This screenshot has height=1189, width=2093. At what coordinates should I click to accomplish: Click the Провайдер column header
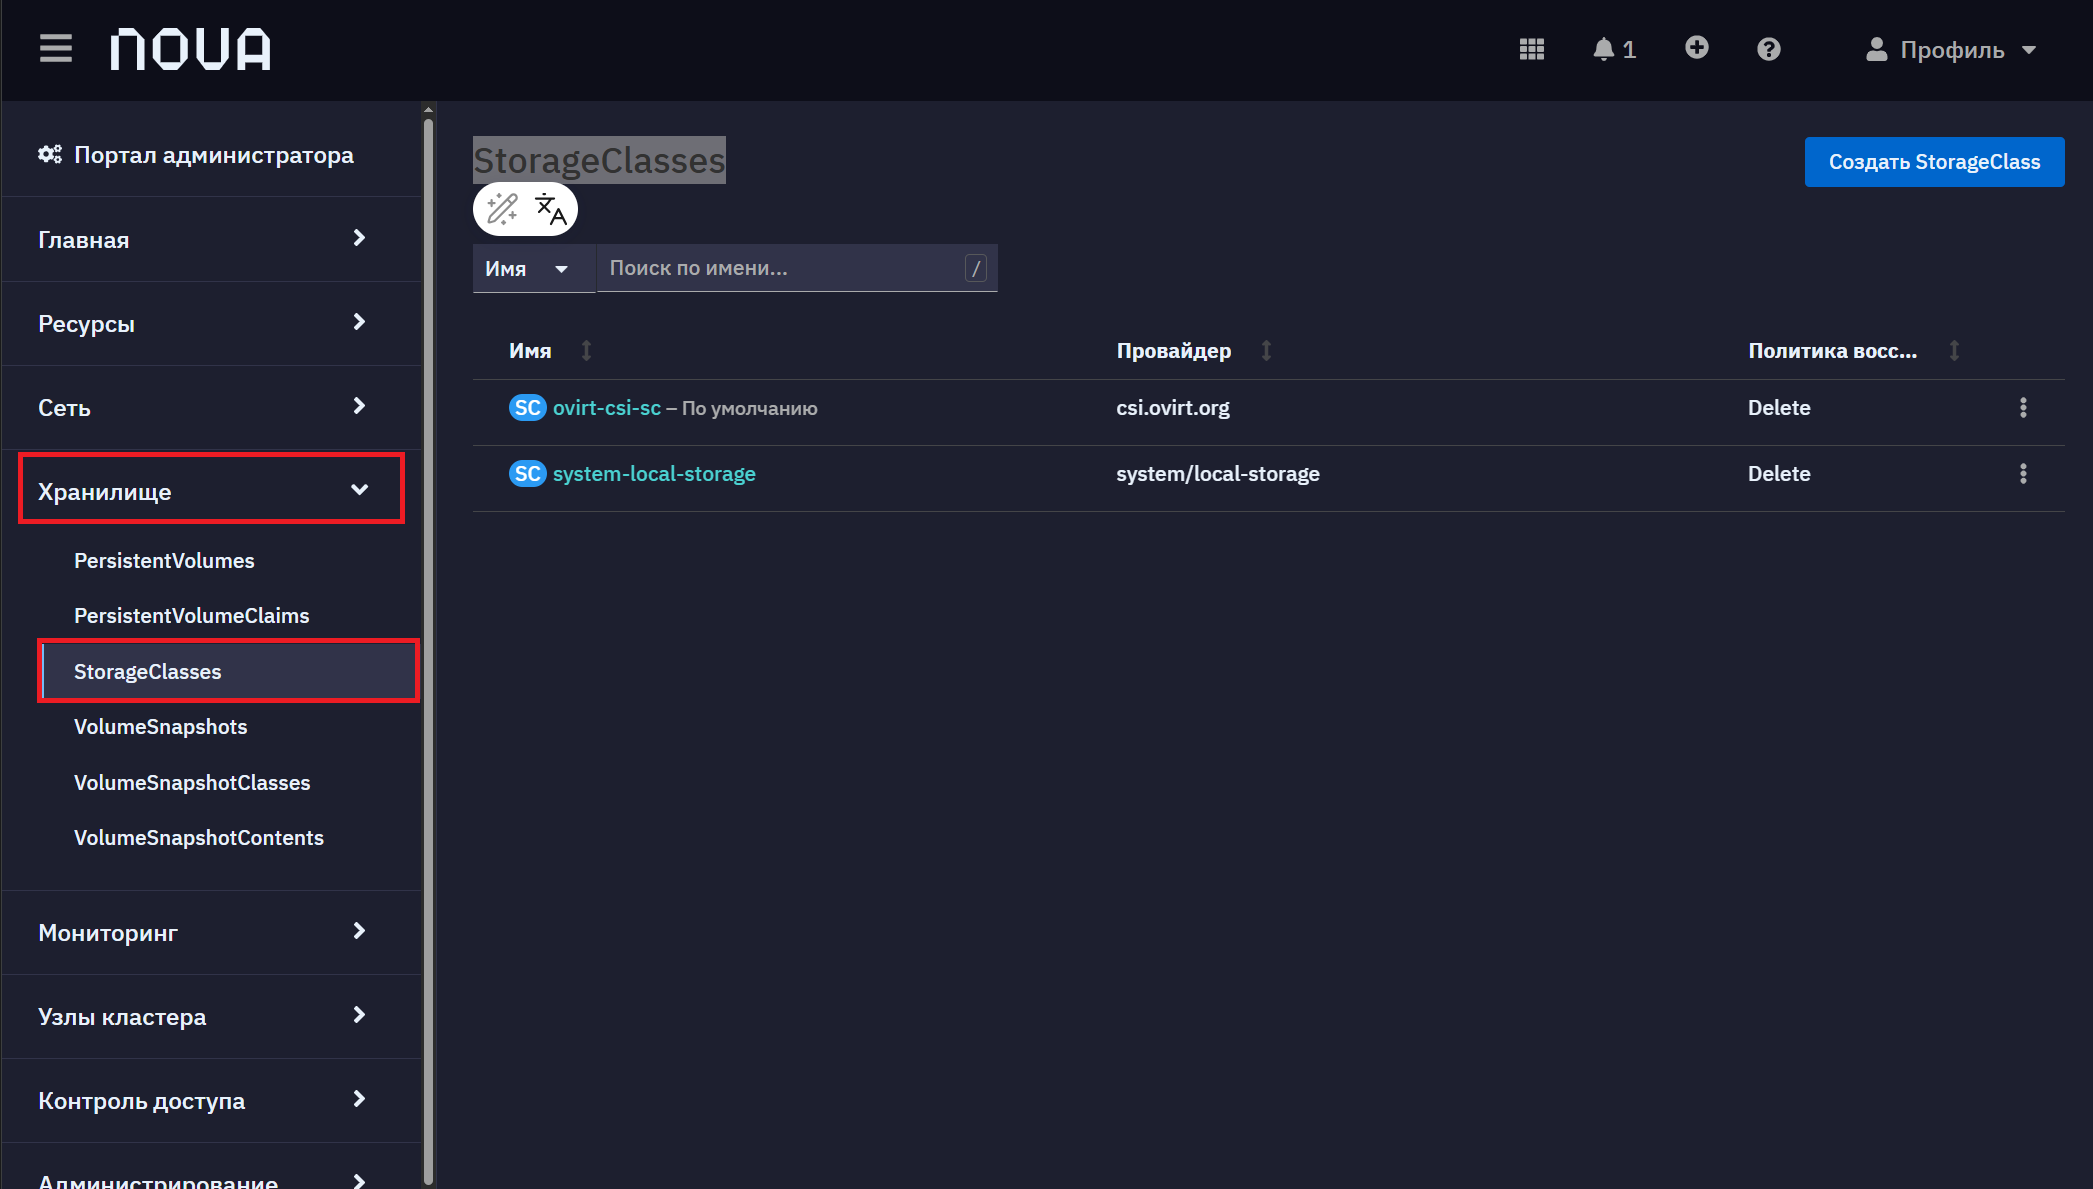click(1173, 351)
